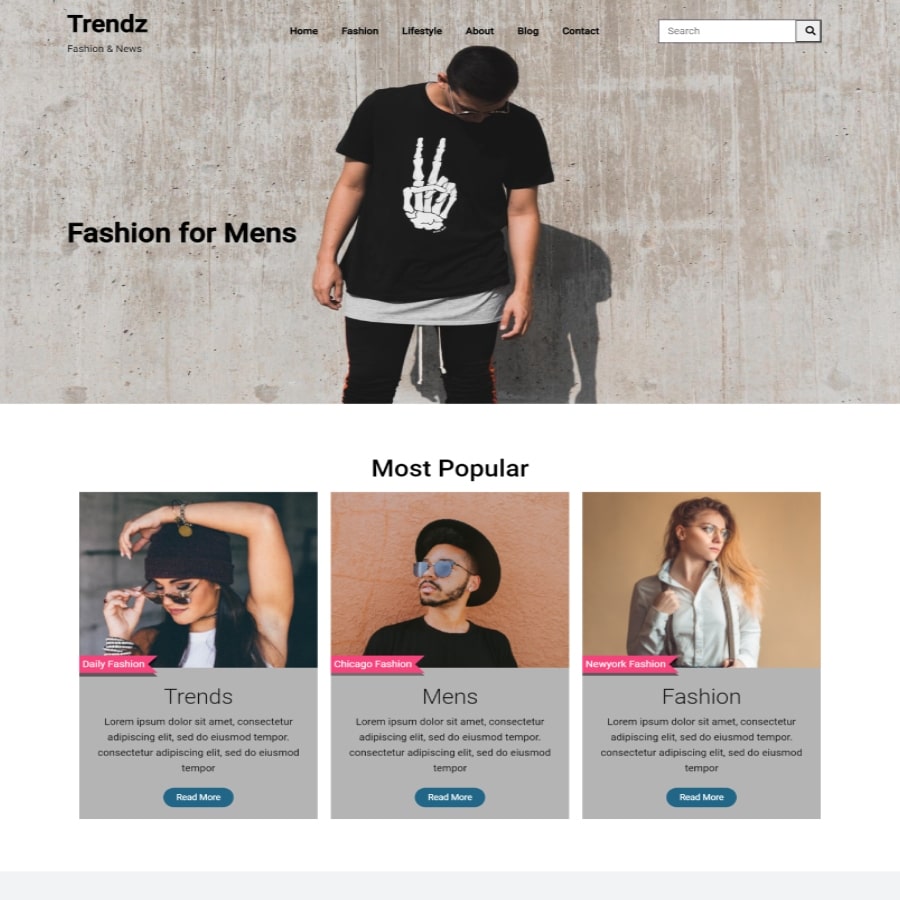Click Read More under Trends card

(198, 797)
